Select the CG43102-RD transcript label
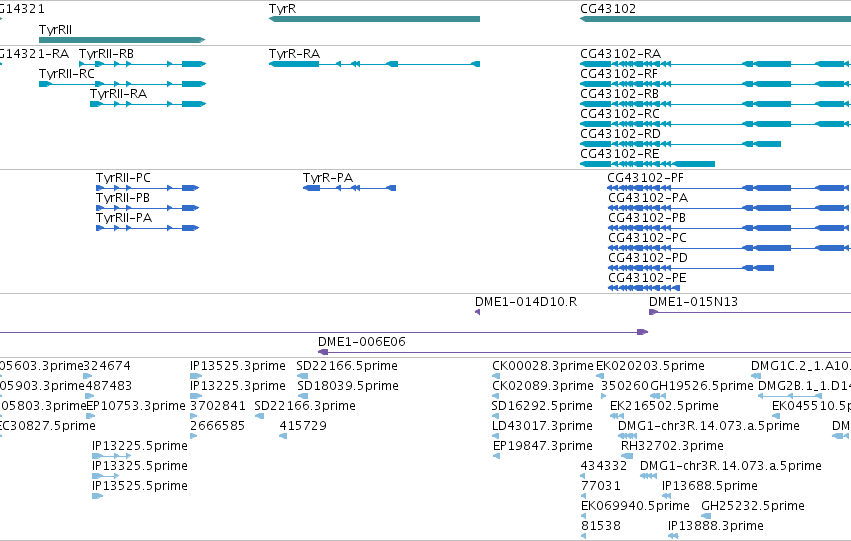This screenshot has height=541, width=851. click(620, 134)
